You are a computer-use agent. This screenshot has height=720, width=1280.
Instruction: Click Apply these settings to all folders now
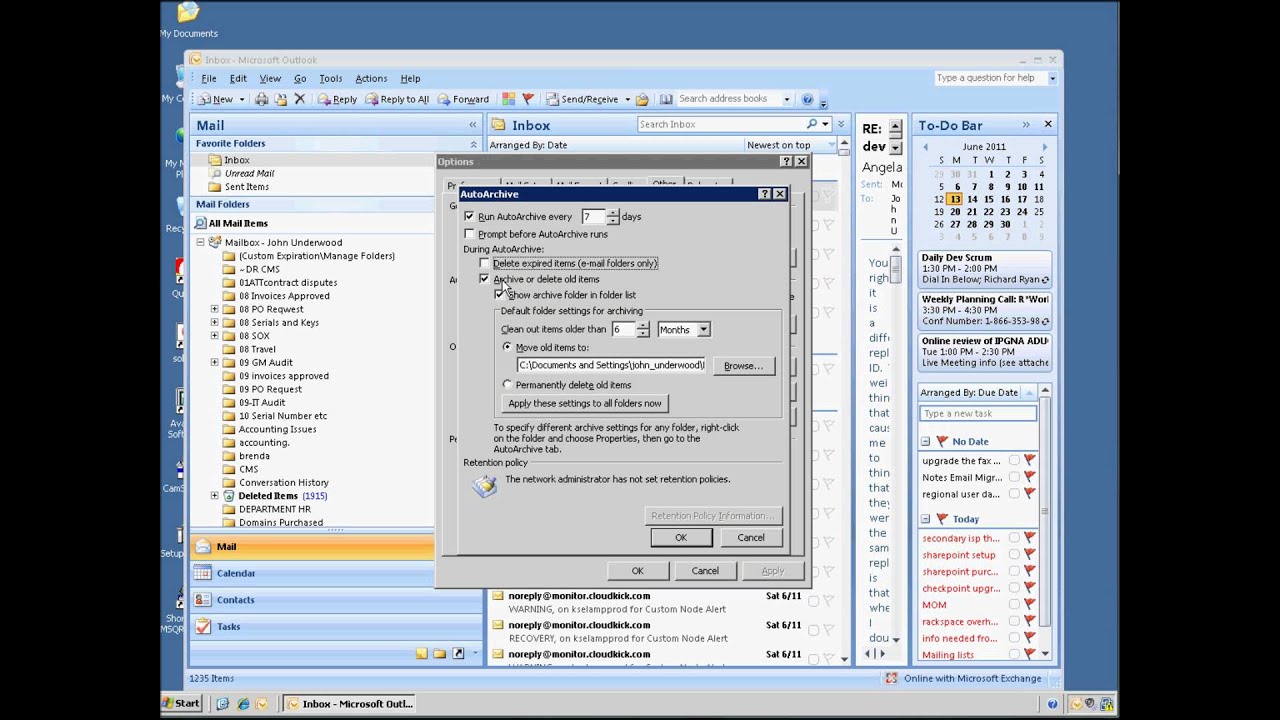(585, 404)
